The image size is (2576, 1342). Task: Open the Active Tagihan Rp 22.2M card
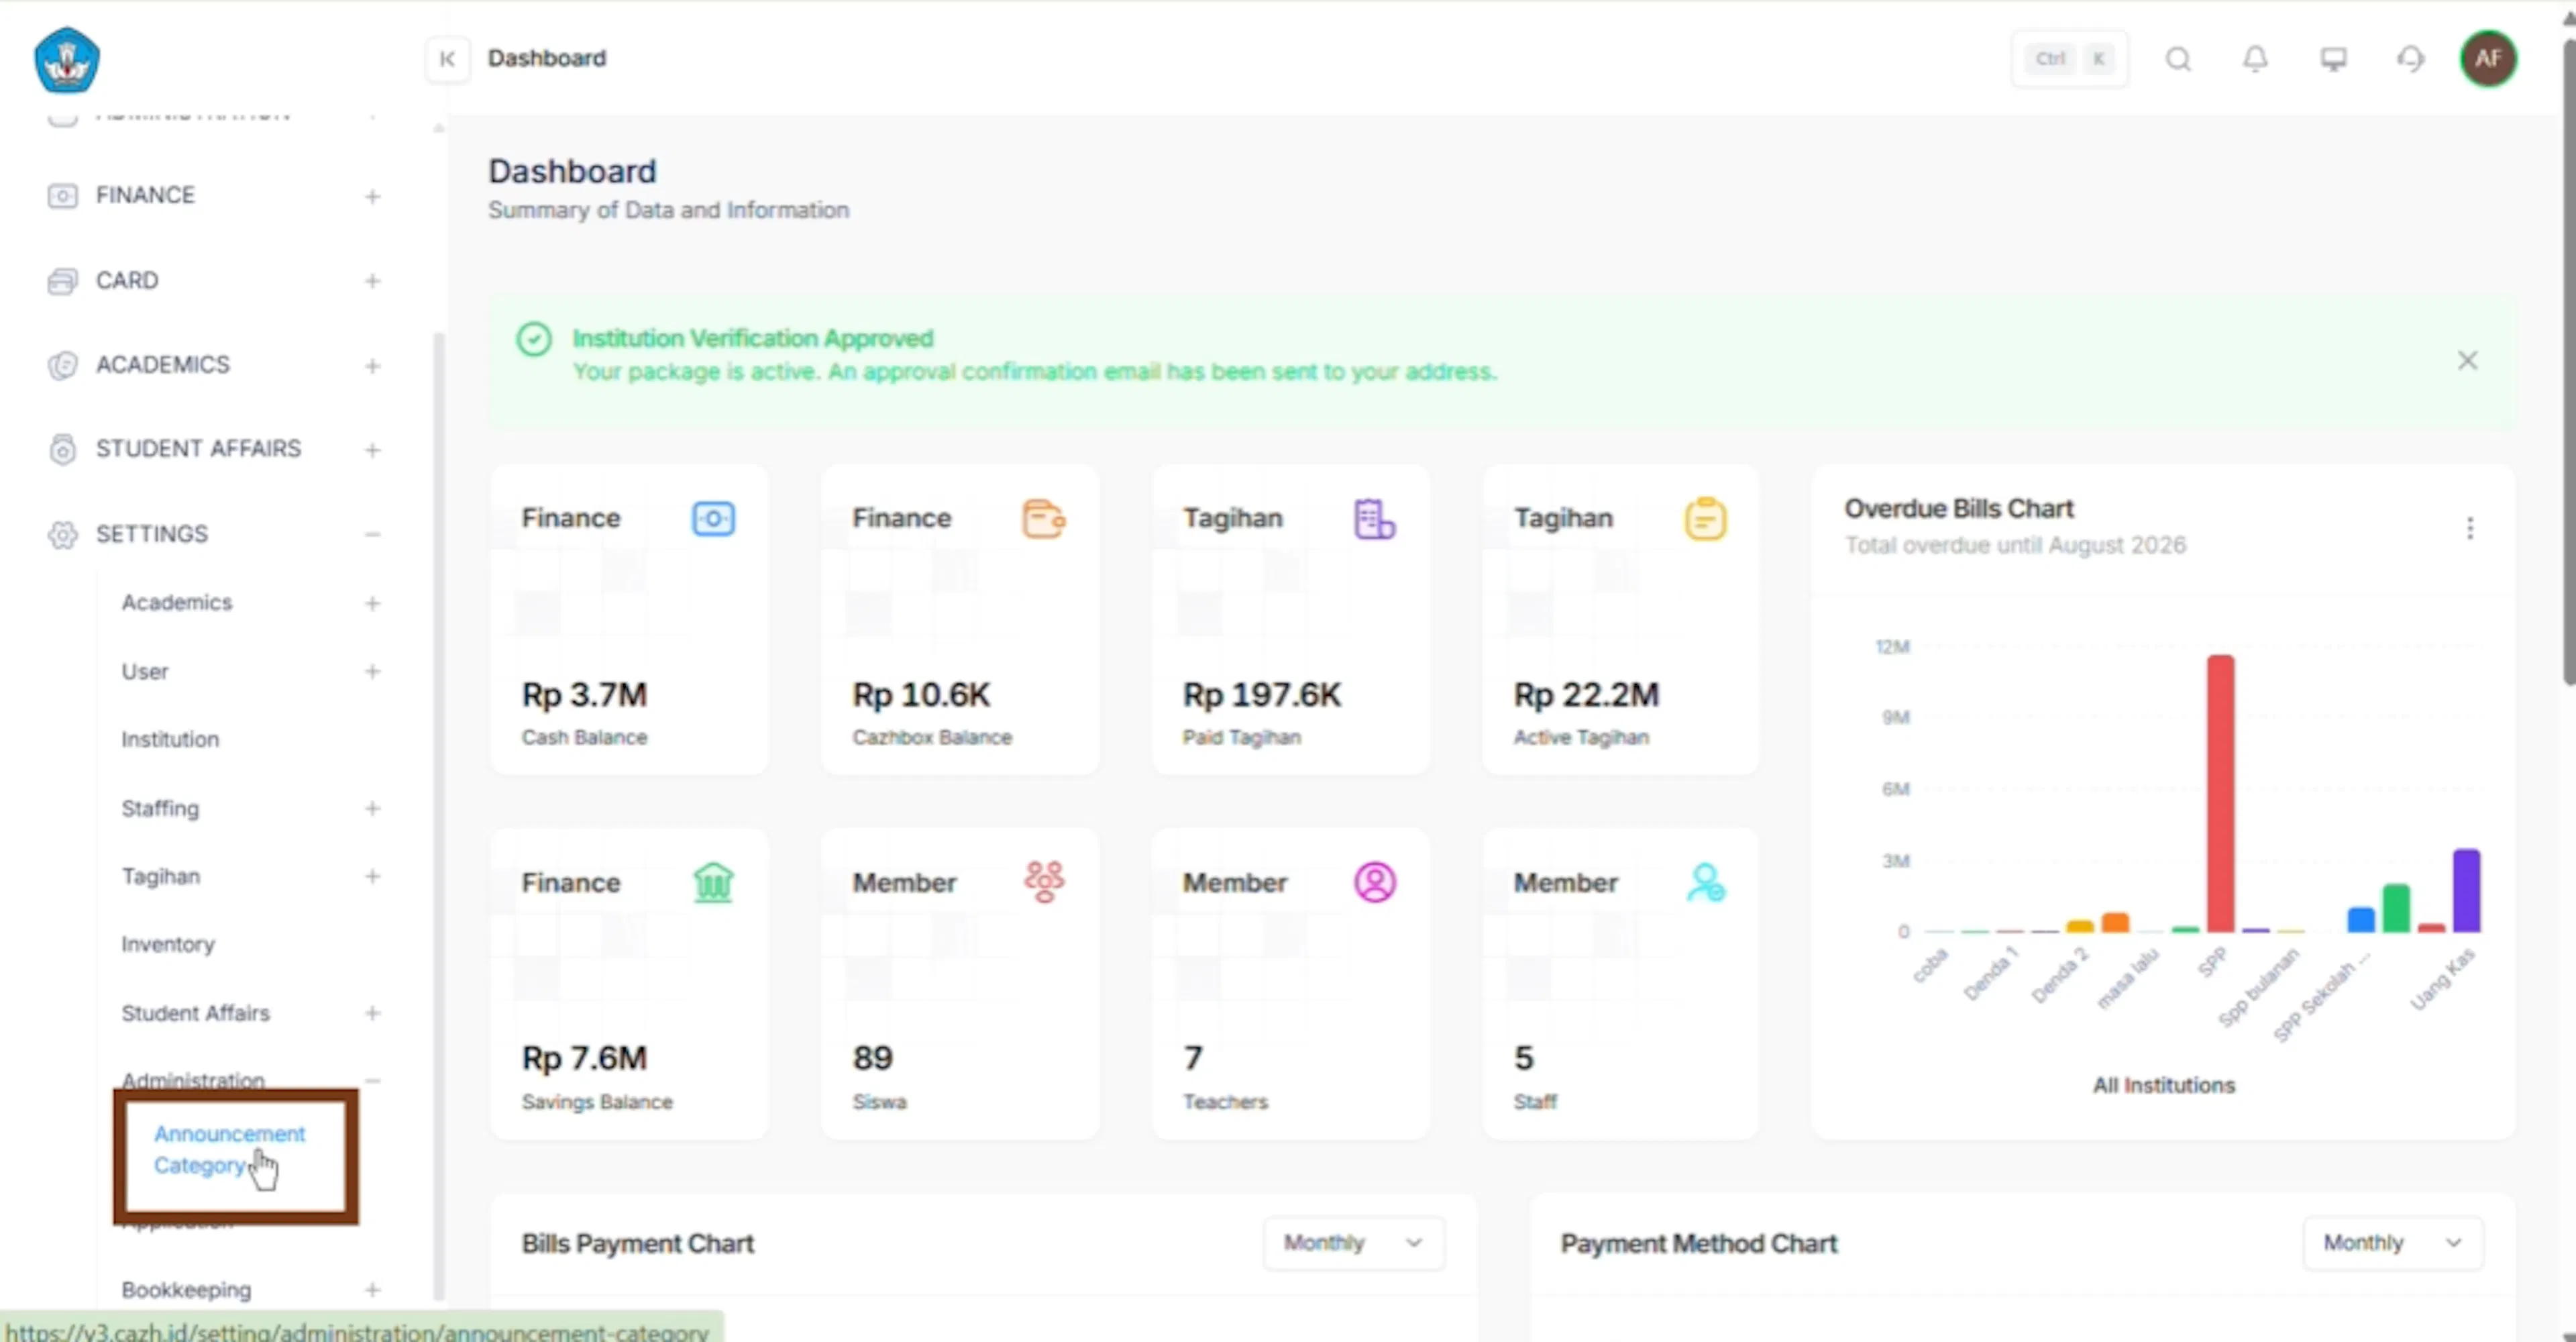click(1621, 619)
